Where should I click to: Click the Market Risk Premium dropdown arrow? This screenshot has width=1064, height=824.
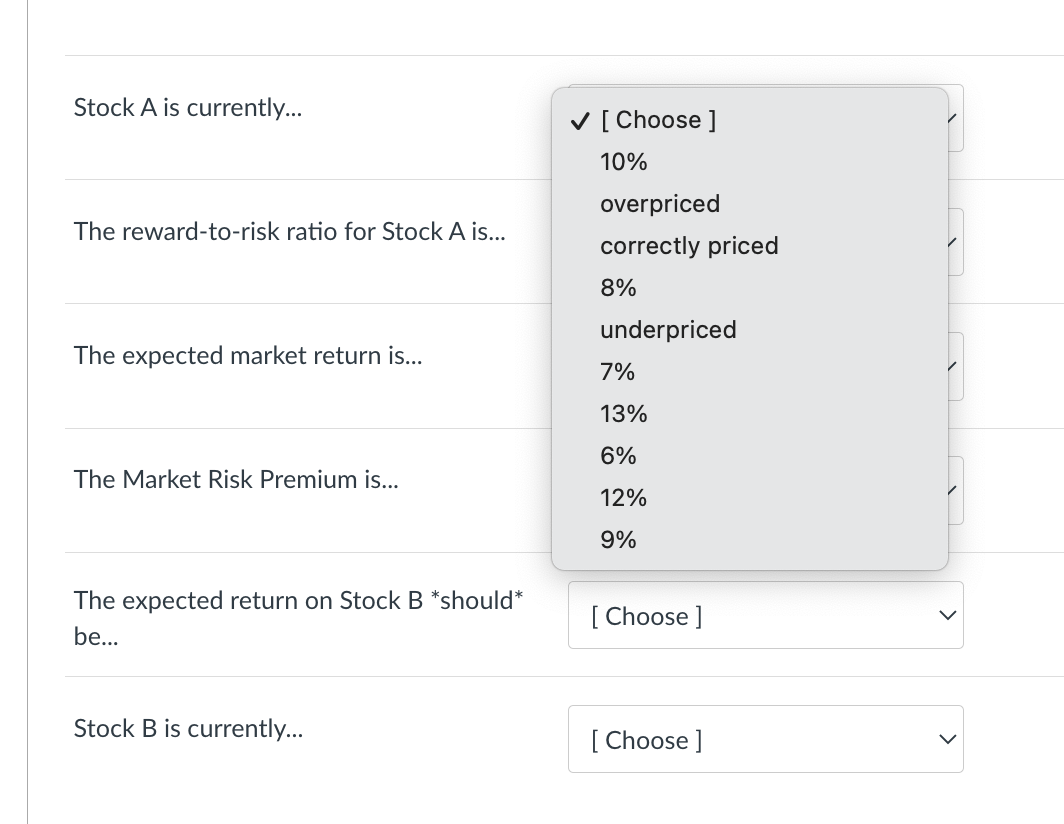(955, 491)
